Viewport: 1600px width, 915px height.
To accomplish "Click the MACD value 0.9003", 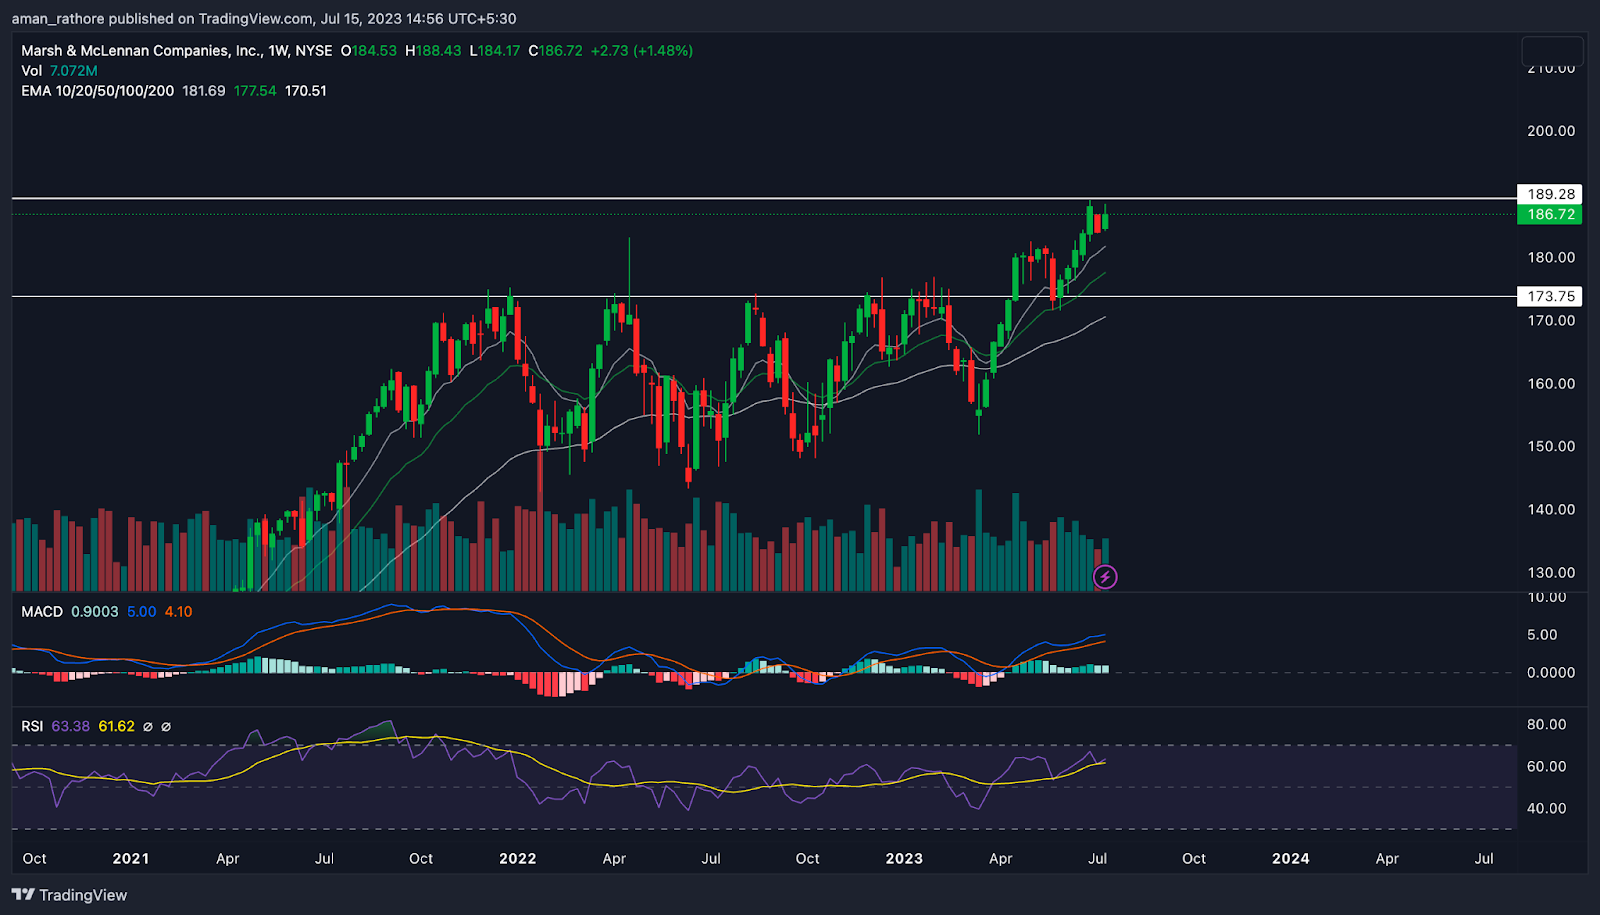I will (94, 611).
